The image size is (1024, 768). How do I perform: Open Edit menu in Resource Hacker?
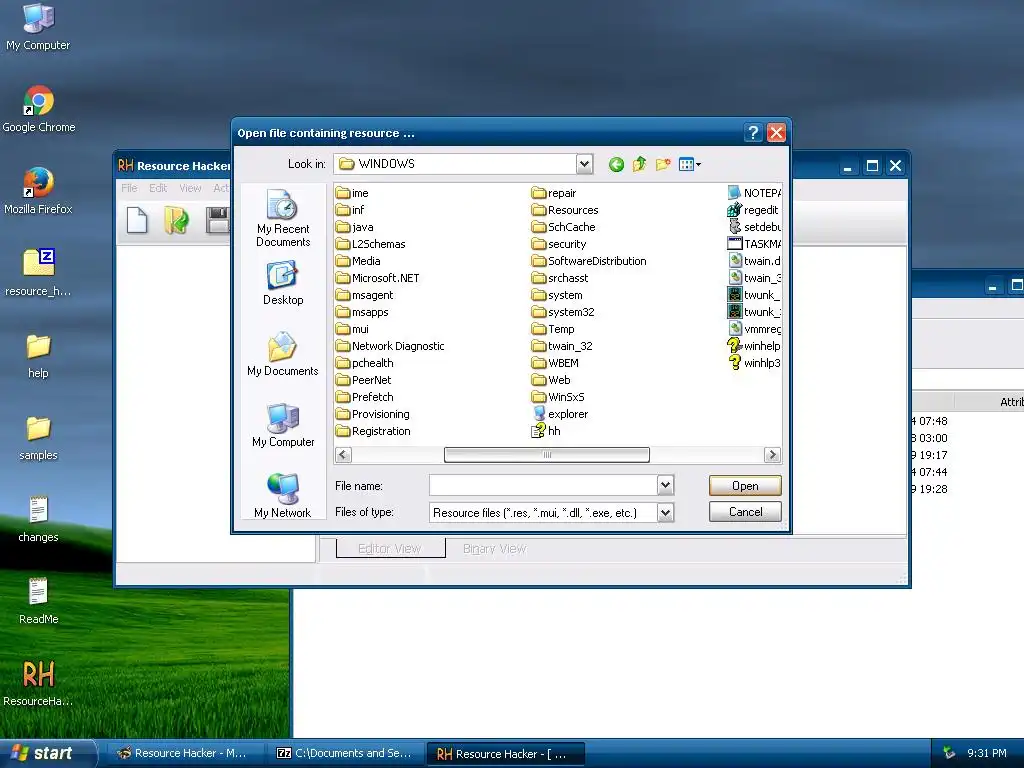[158, 188]
